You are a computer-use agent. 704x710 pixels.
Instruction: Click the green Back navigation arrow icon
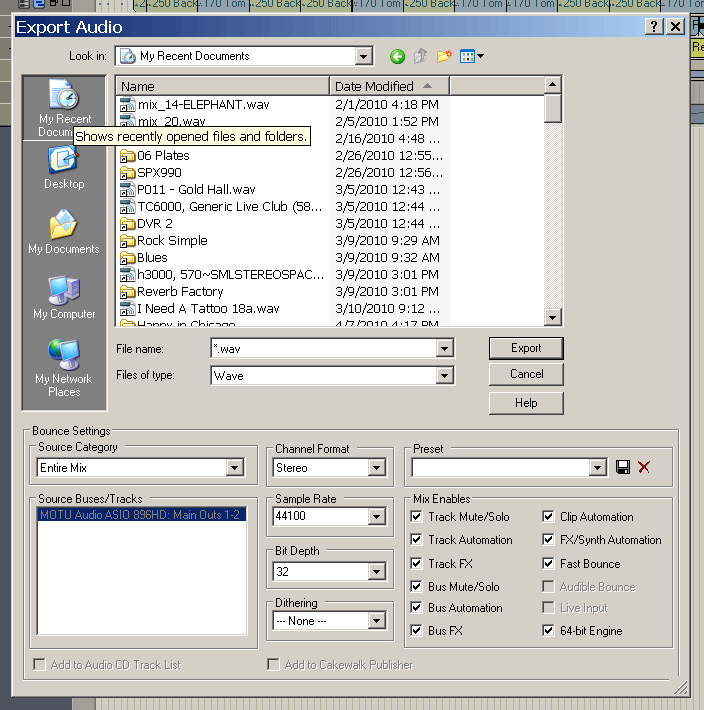click(x=398, y=57)
